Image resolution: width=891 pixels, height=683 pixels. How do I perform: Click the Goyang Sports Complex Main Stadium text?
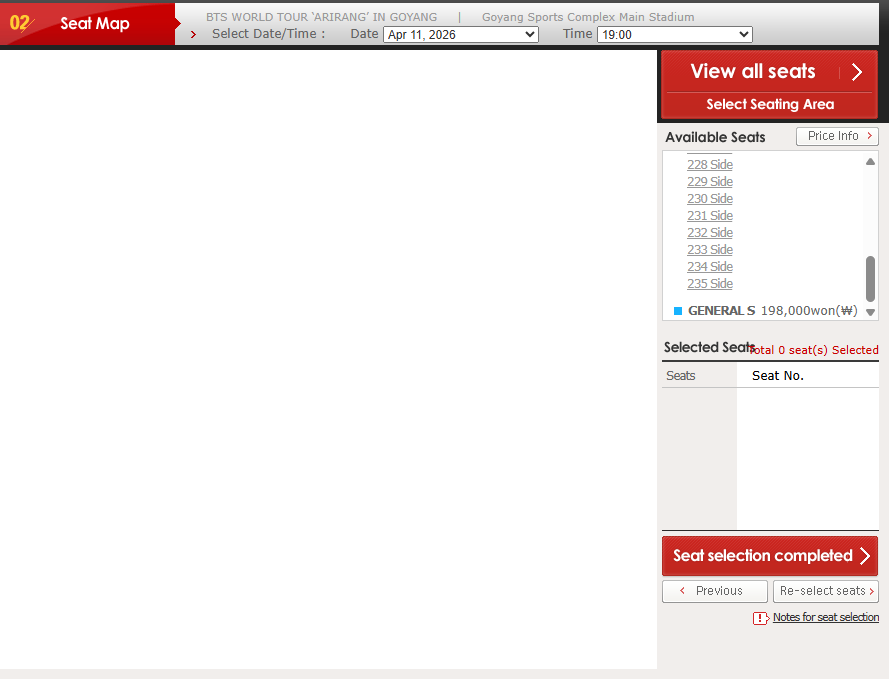tap(588, 17)
